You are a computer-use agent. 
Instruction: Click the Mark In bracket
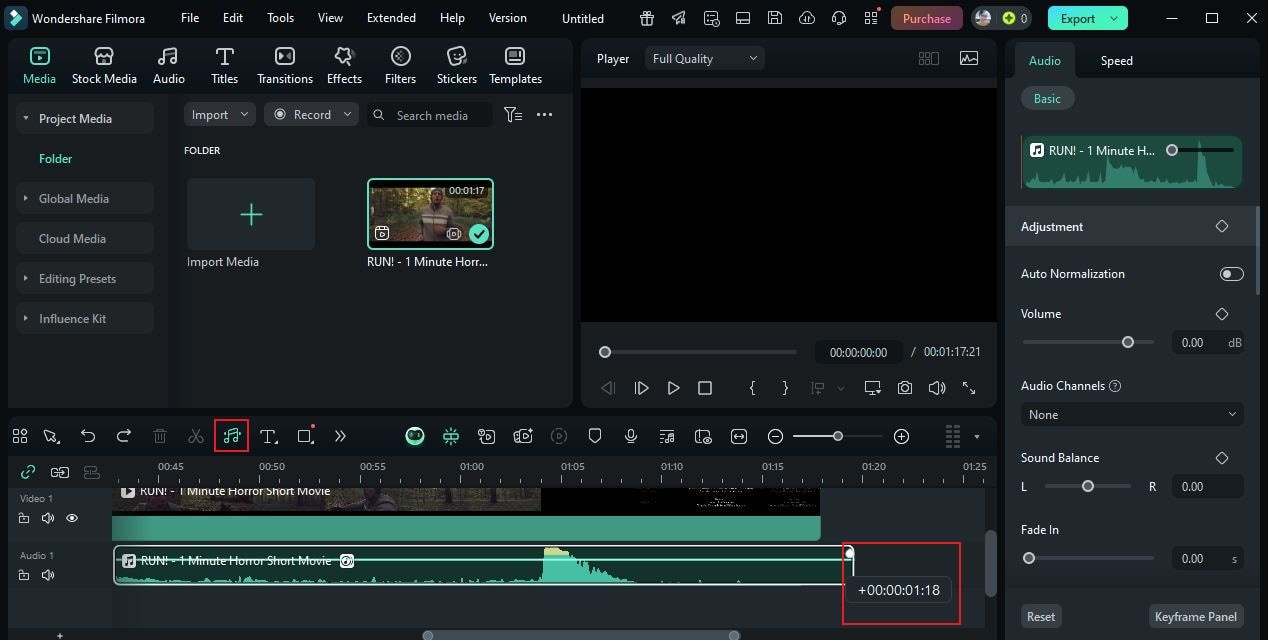(753, 388)
